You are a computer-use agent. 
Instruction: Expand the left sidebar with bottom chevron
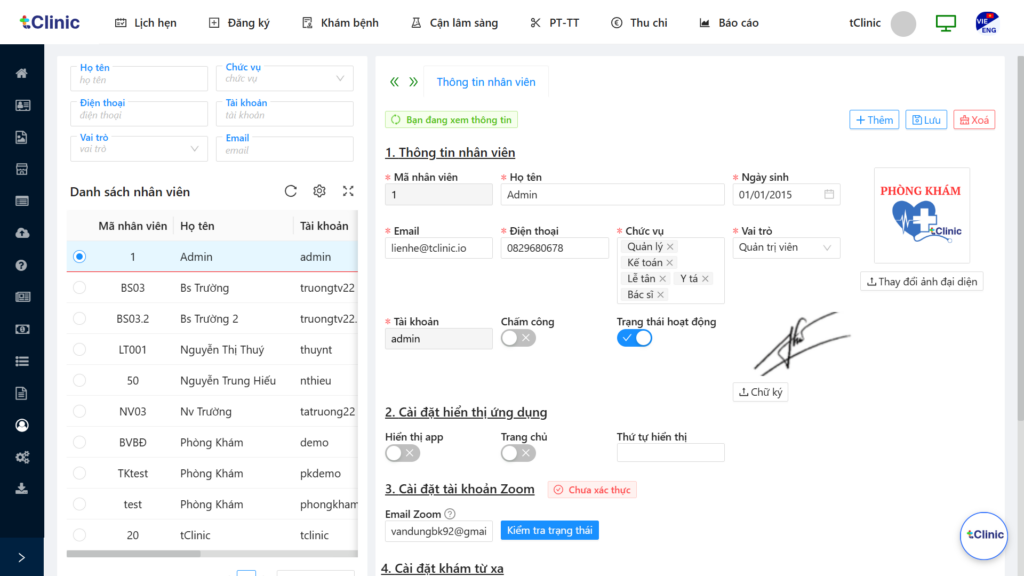click(x=22, y=557)
